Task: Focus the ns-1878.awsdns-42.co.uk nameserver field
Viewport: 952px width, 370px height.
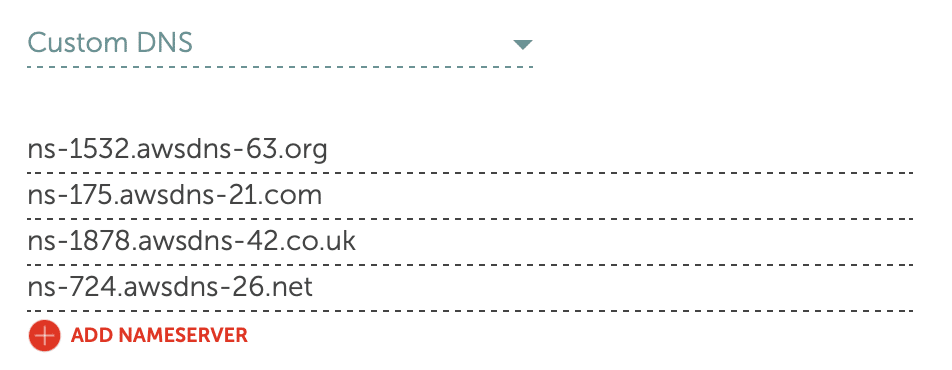Action: coord(471,242)
